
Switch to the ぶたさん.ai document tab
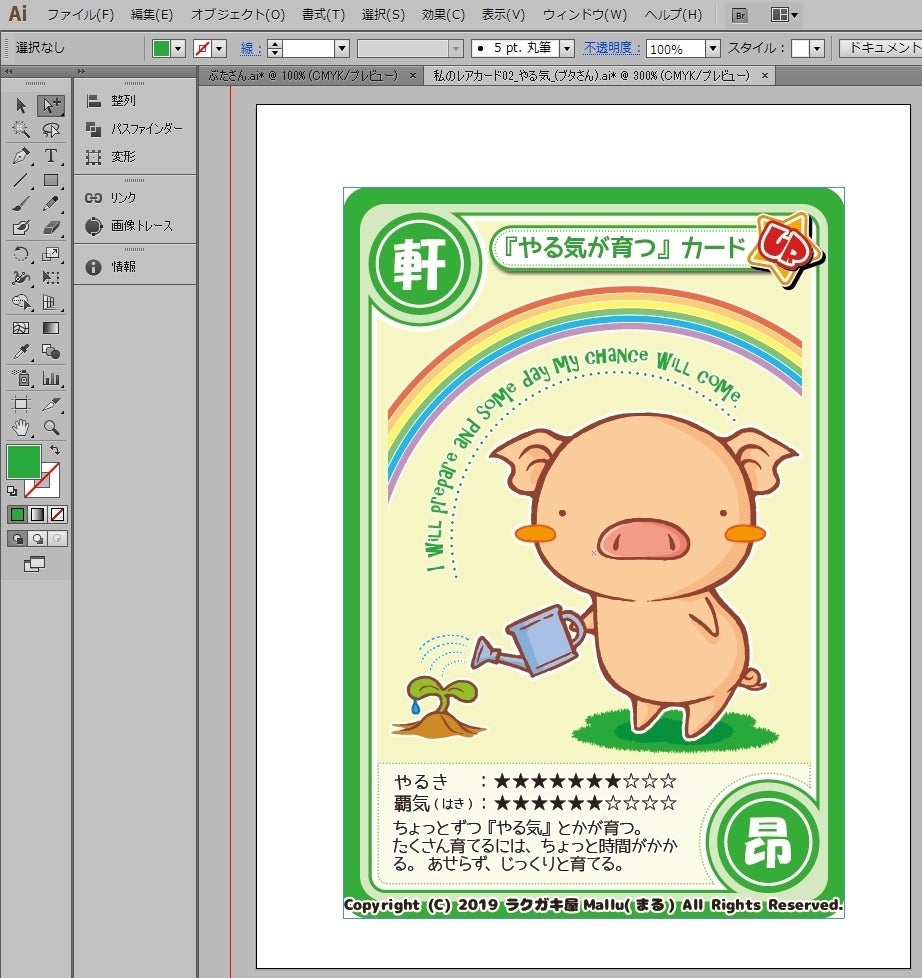pos(303,76)
